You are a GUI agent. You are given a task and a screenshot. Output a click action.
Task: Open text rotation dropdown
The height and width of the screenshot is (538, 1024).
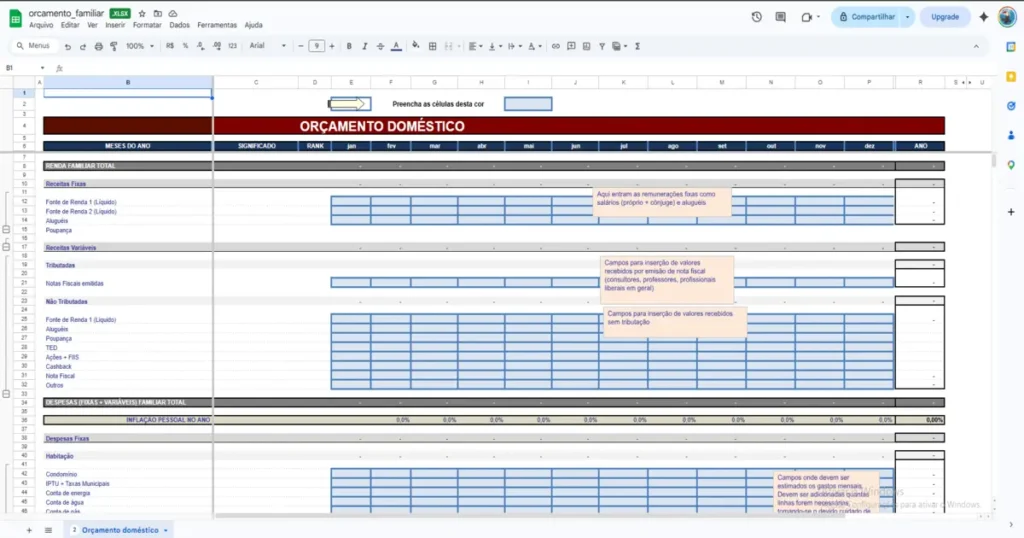535,46
